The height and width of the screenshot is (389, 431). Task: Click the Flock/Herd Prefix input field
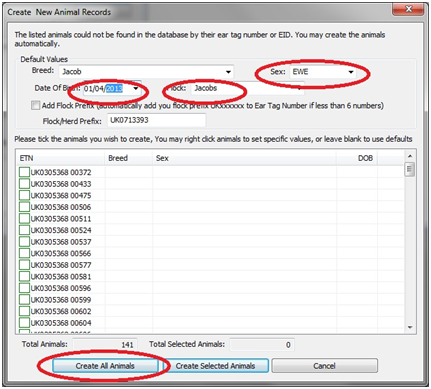point(156,120)
